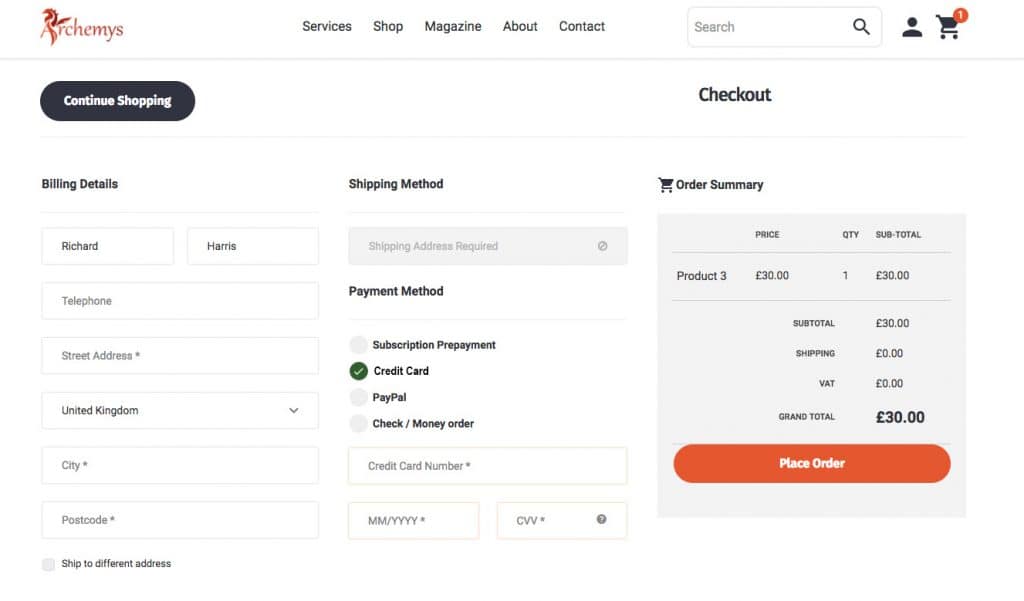Click the Order Summary cart icon
This screenshot has height=601, width=1024.
pos(665,185)
